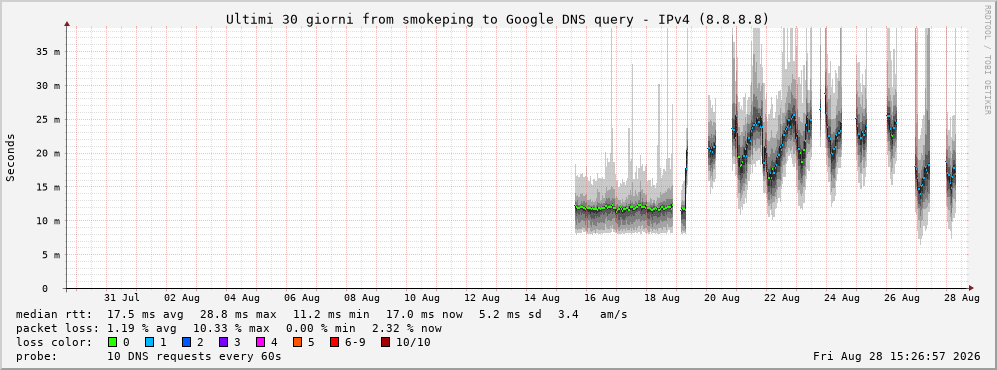Click the magenta loss color 4 swatch
Viewport: 997px width, 370px height.
point(261,342)
